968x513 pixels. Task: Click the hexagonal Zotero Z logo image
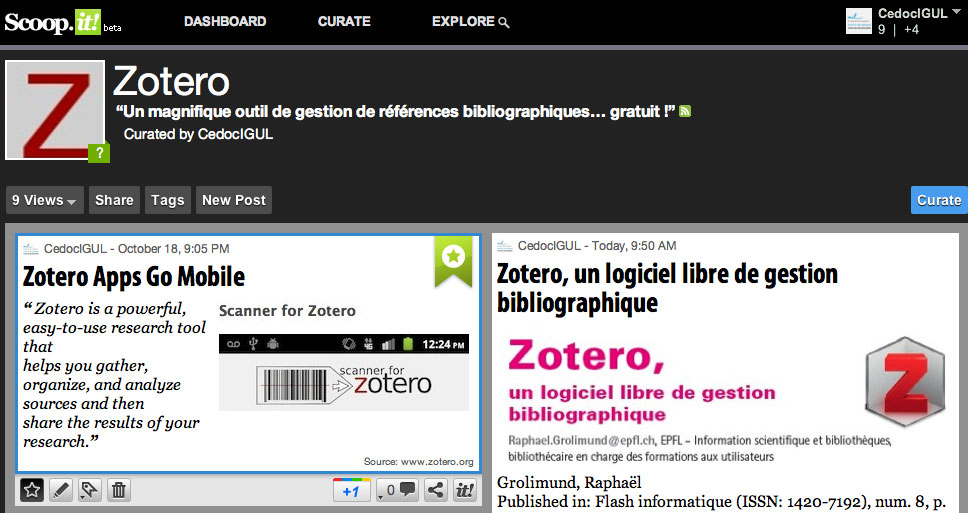point(905,381)
